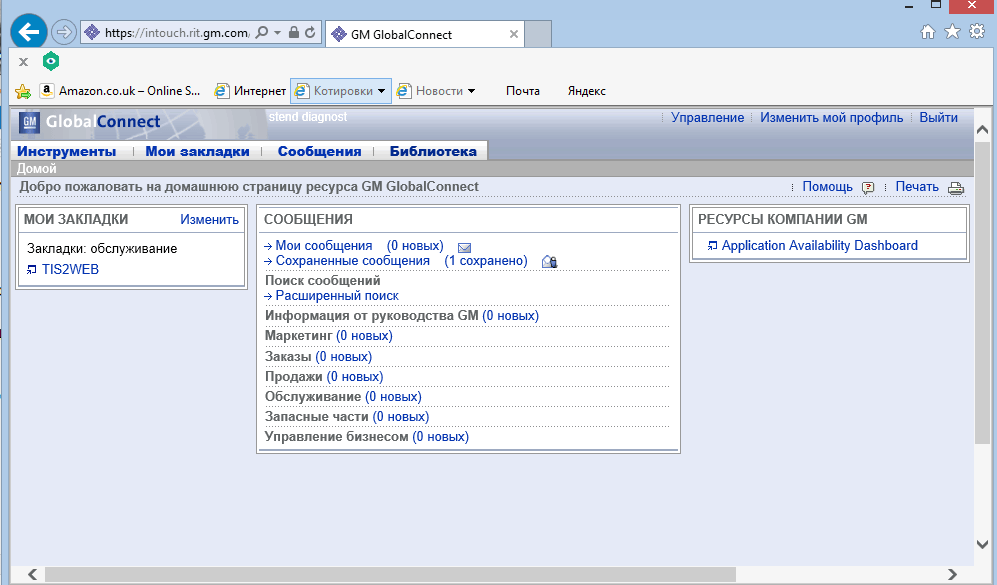
Task: Open Управление link in header
Action: point(708,118)
